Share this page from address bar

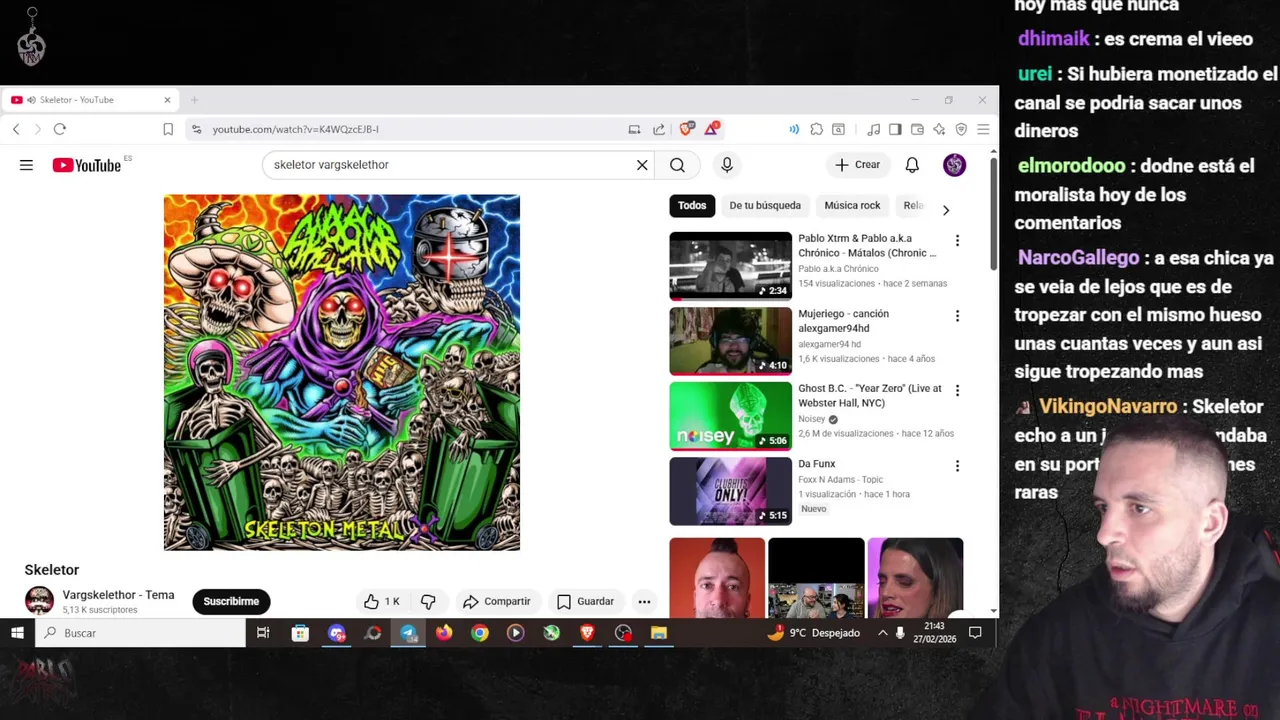(659, 129)
